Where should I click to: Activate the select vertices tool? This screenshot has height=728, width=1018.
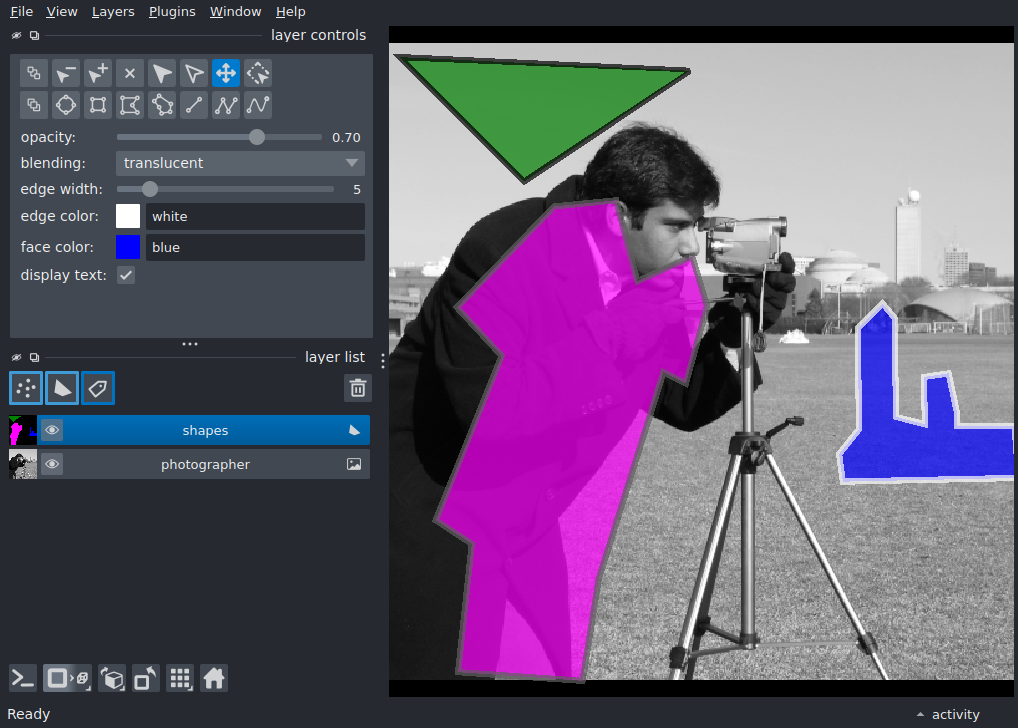pyautogui.click(x=193, y=73)
